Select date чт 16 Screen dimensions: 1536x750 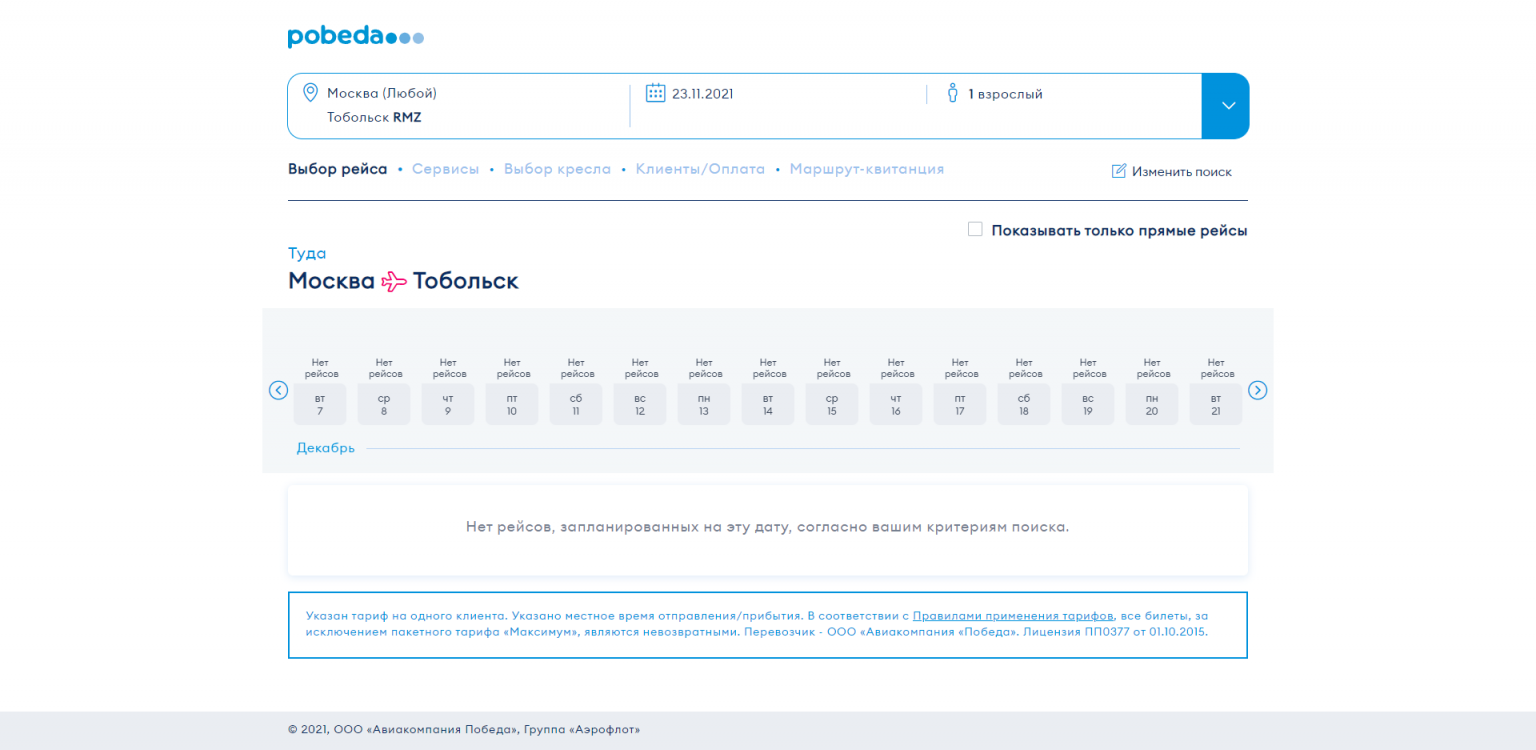pos(896,404)
